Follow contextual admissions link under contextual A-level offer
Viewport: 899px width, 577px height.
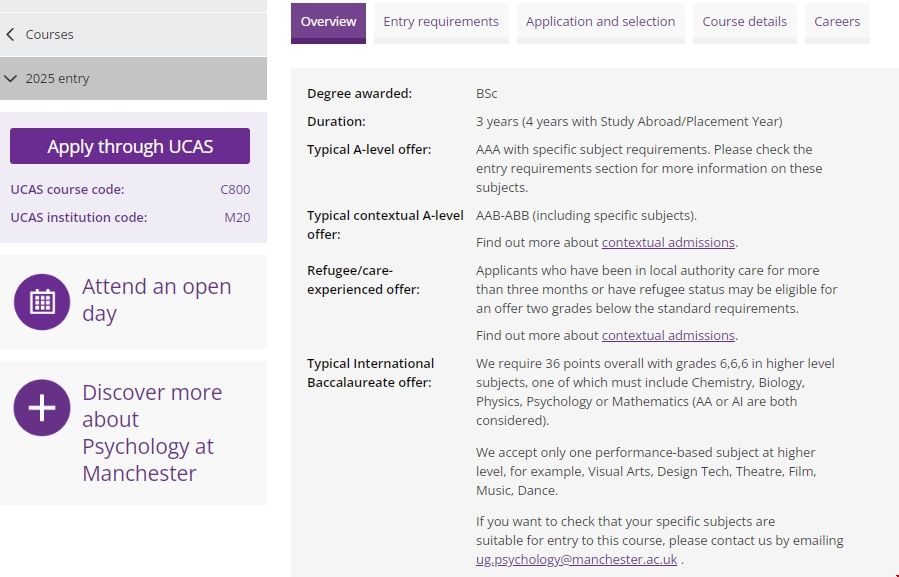pyautogui.click(x=668, y=243)
